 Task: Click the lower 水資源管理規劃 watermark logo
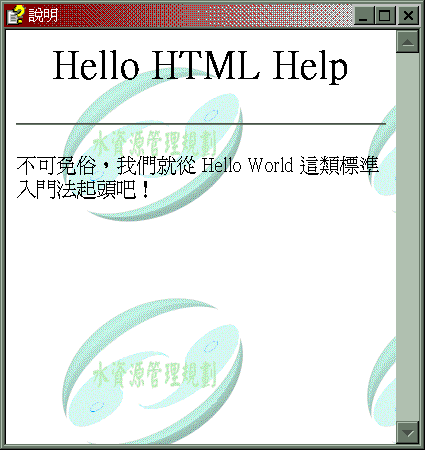click(153, 372)
